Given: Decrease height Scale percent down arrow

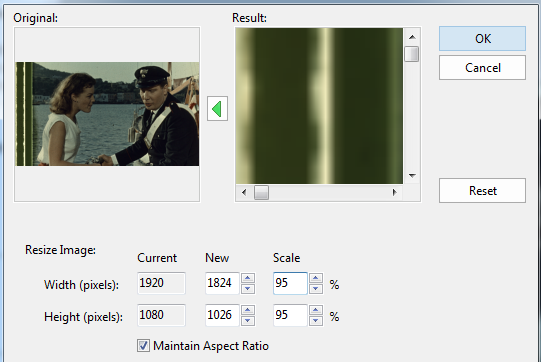Looking at the screenshot, I should tap(316, 321).
